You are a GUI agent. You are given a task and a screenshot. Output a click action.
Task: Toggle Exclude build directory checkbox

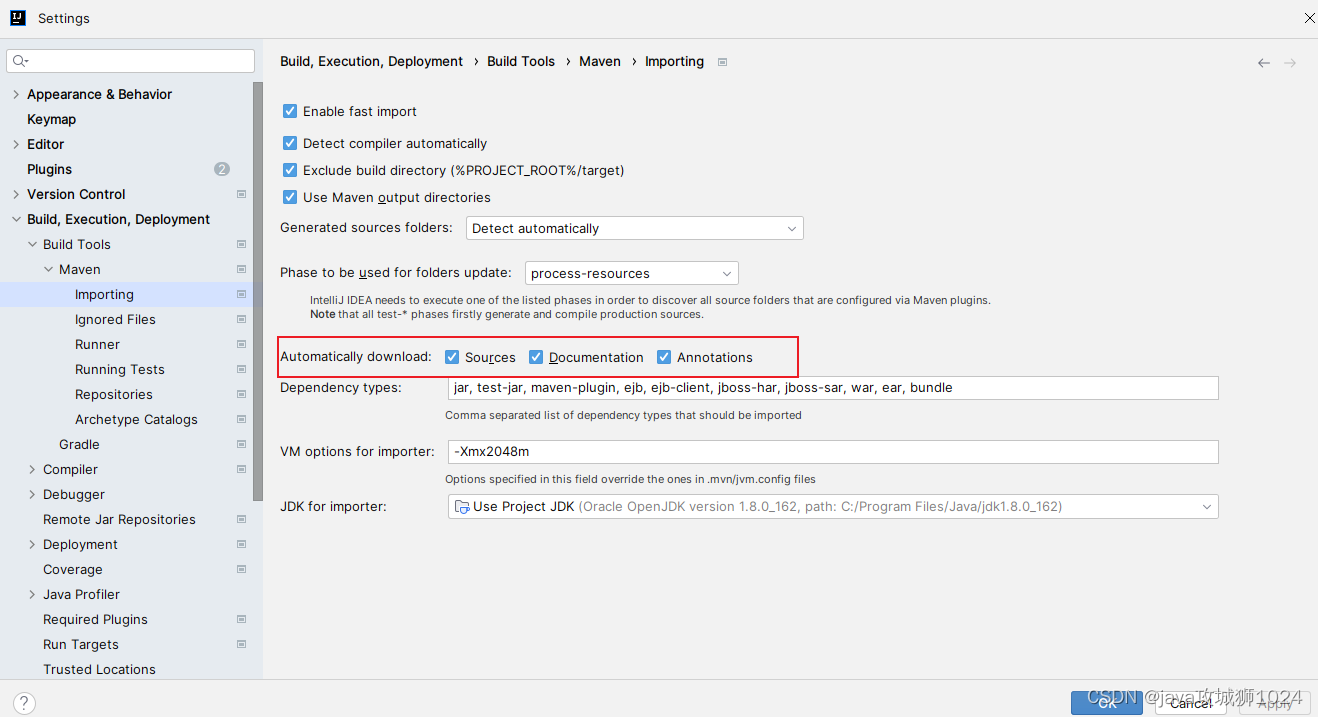pos(290,170)
